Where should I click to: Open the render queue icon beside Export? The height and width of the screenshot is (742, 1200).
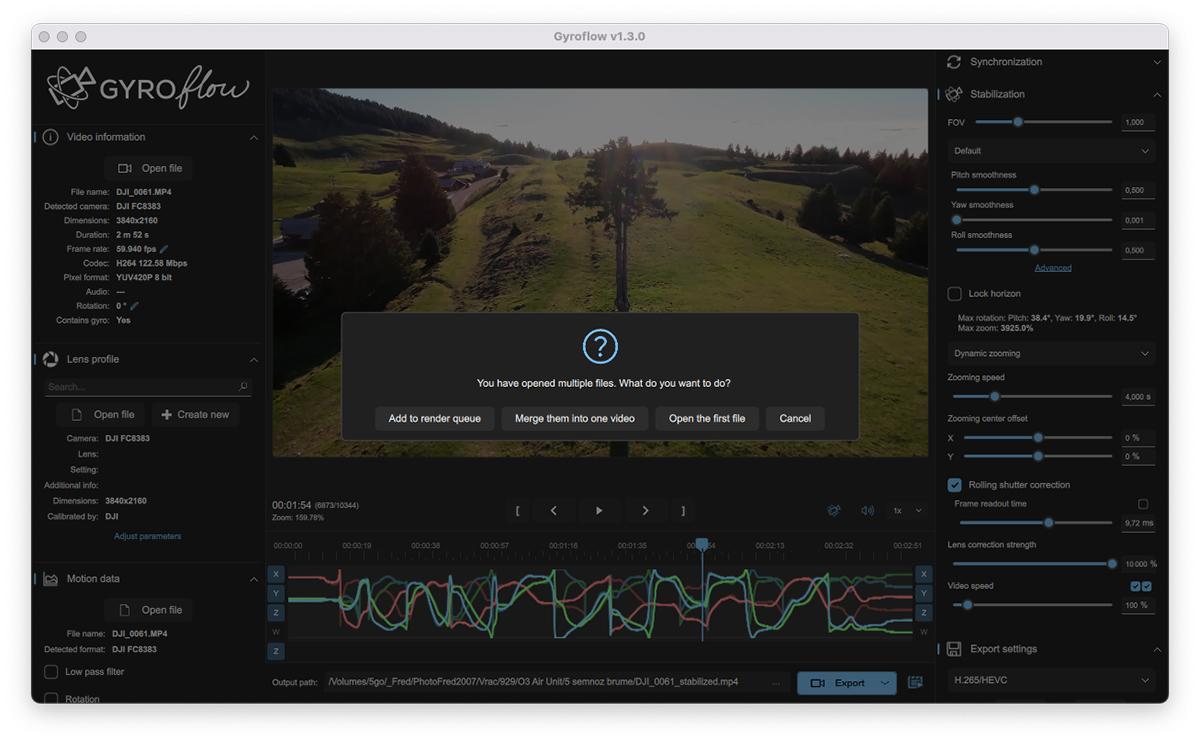(x=915, y=683)
